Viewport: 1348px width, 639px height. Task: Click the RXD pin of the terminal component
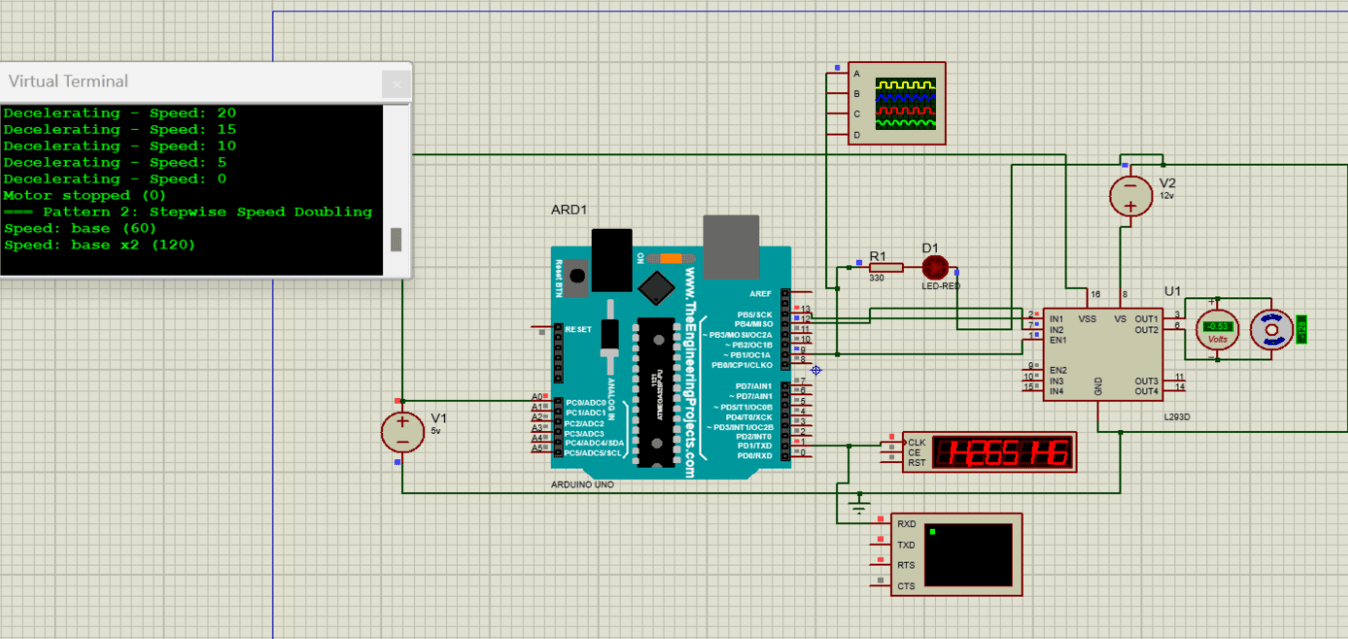tap(880, 524)
